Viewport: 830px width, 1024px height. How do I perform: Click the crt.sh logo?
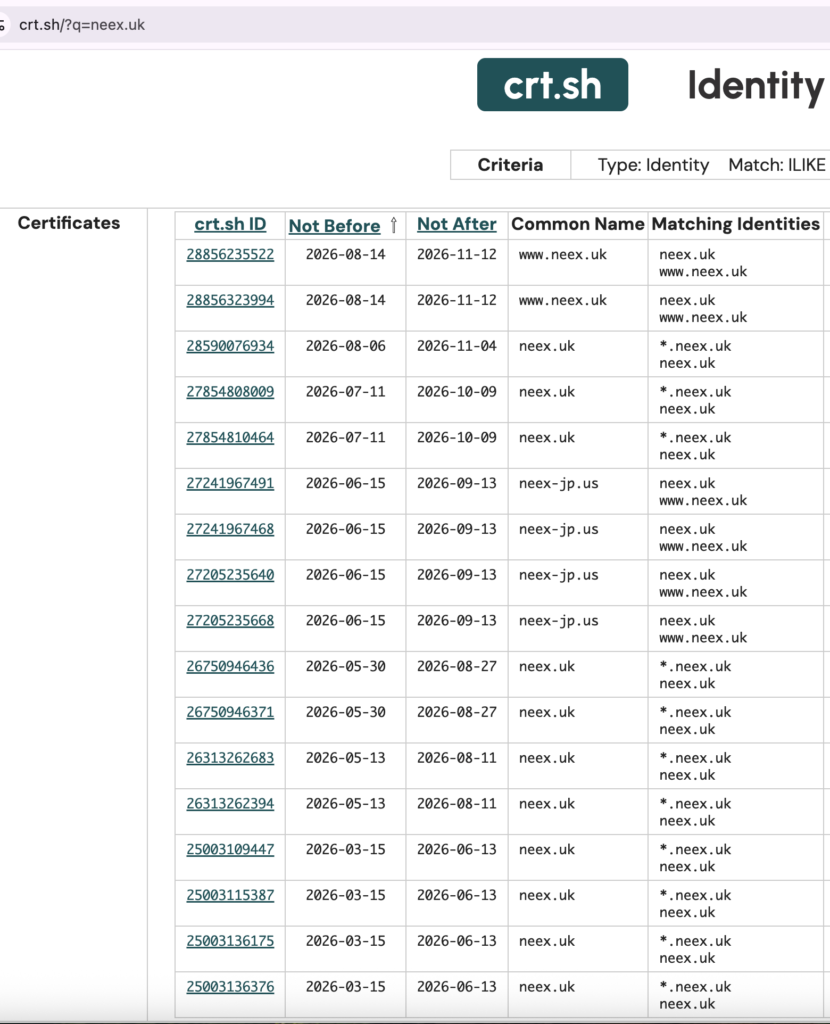point(552,85)
